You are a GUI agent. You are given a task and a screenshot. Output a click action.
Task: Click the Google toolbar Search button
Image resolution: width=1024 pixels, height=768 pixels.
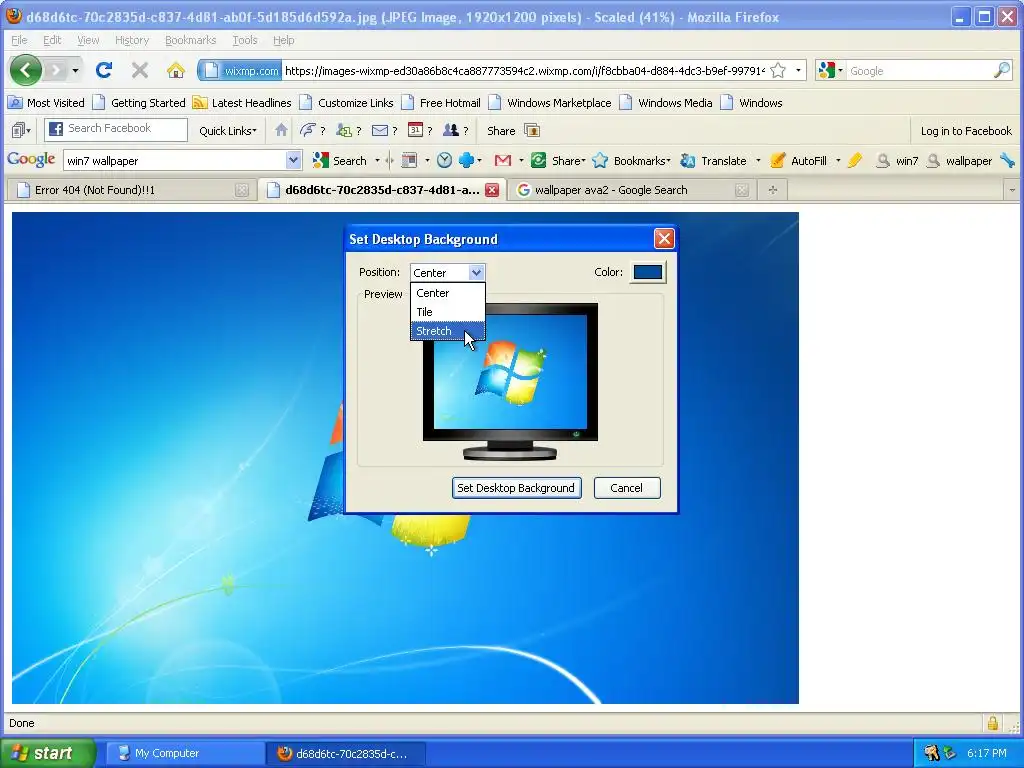(340, 161)
